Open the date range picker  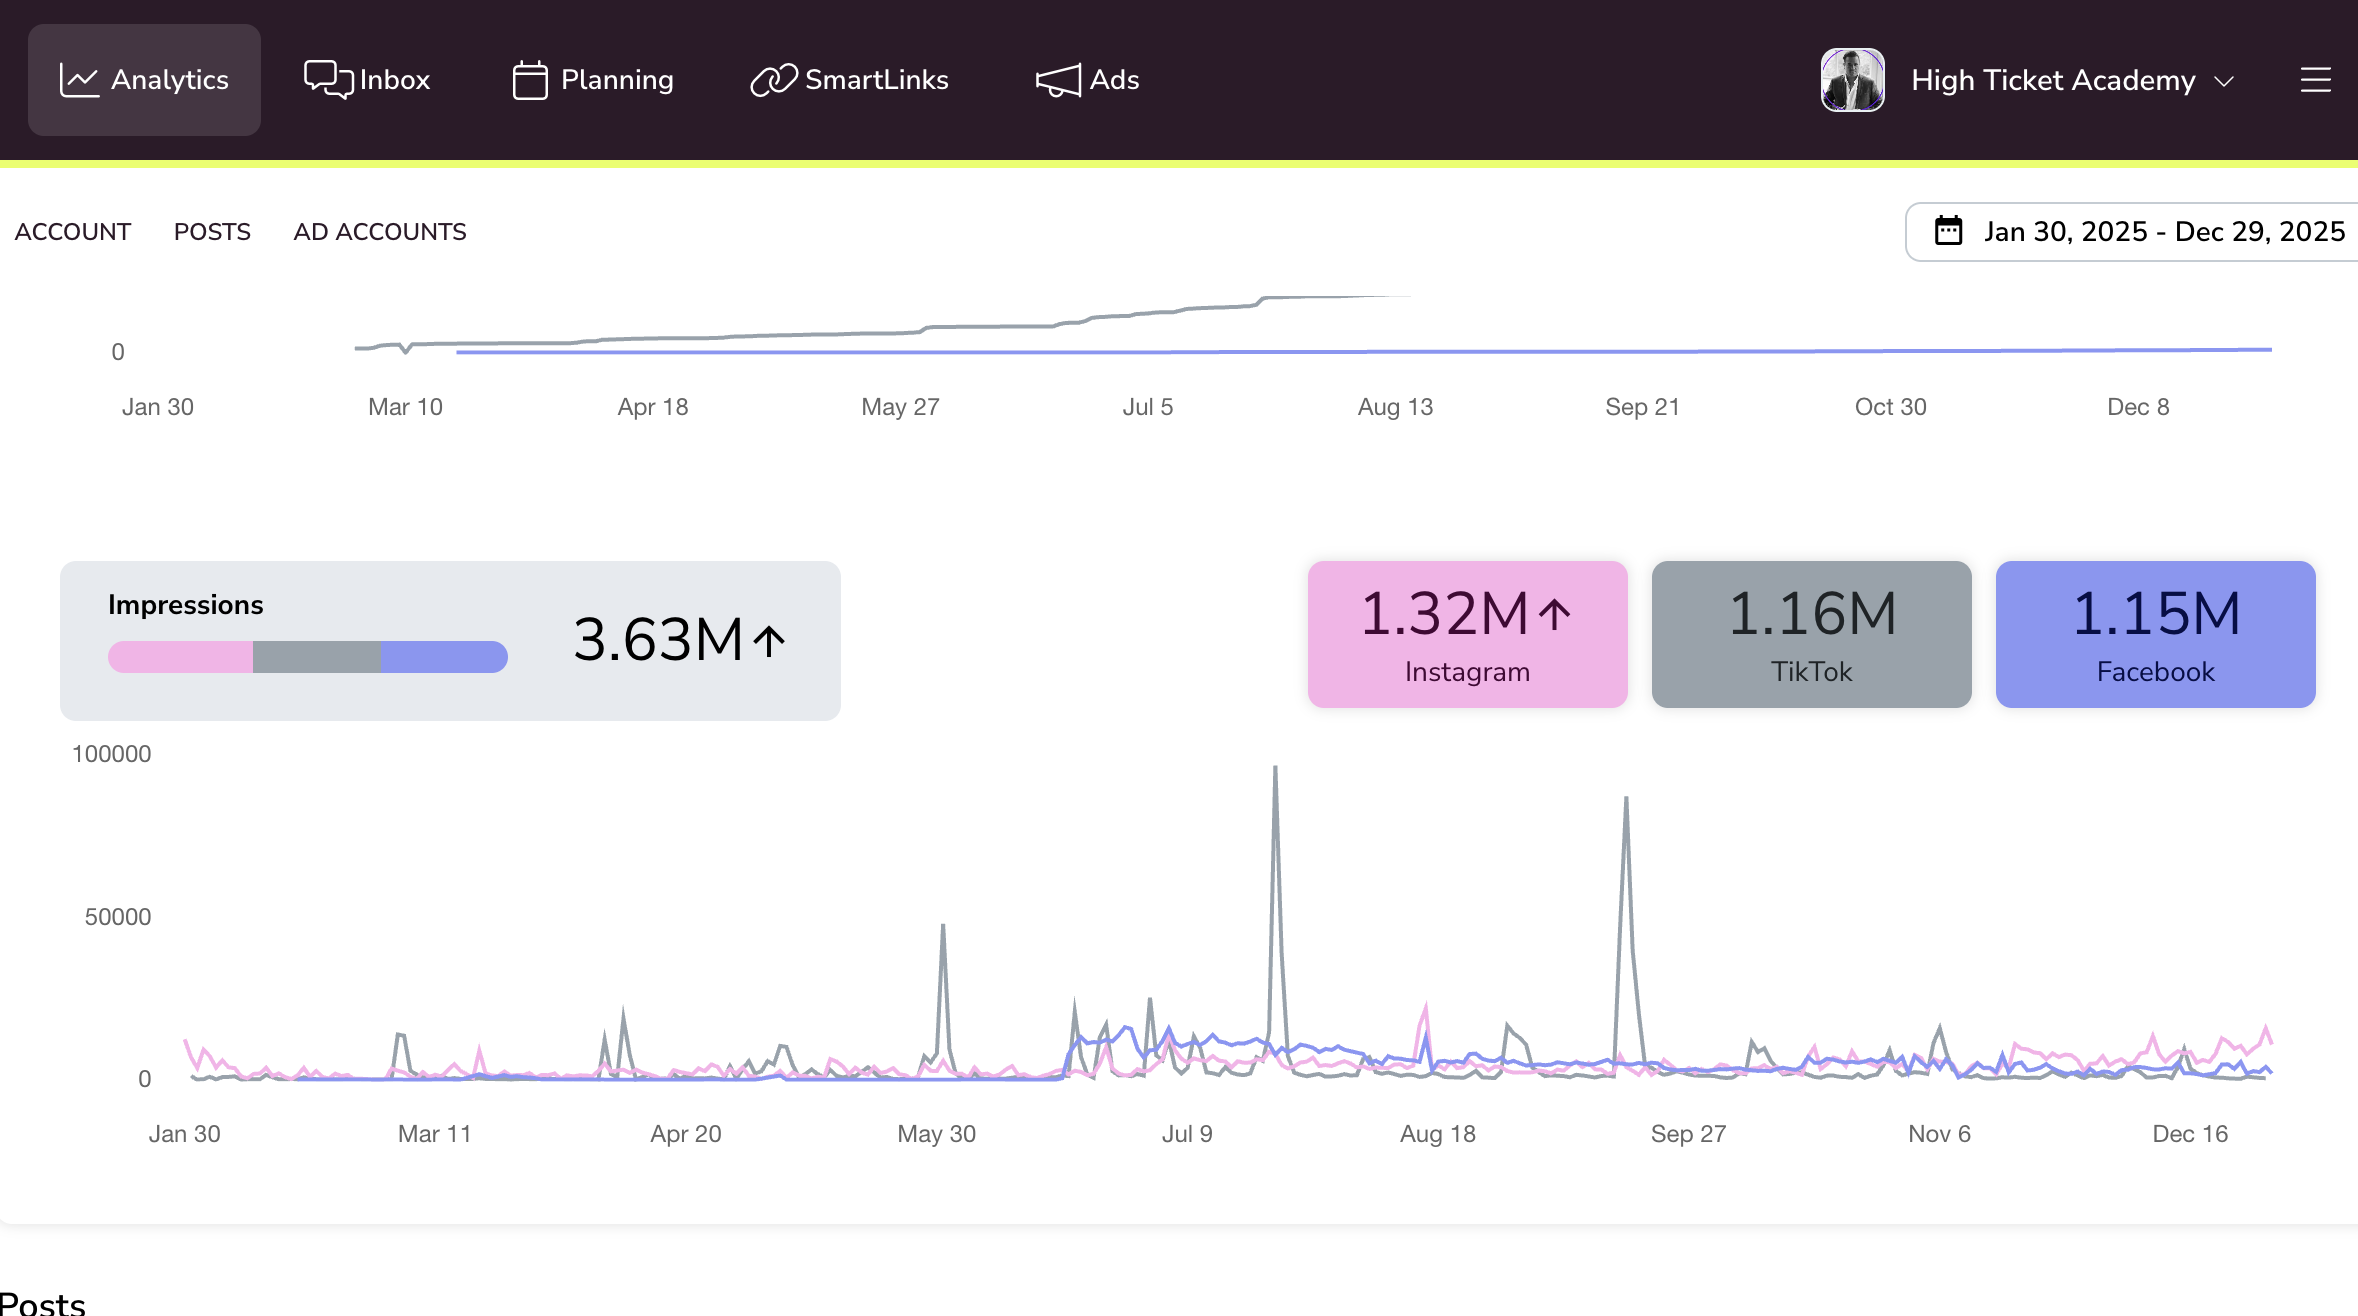click(2132, 232)
